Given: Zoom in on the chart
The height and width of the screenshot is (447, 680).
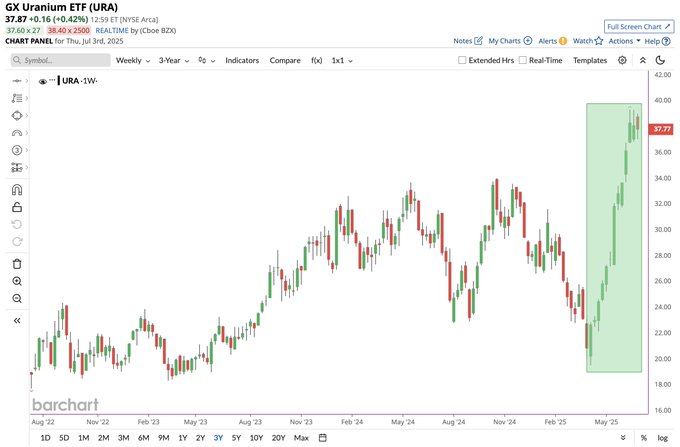Looking at the screenshot, I should point(17,281).
